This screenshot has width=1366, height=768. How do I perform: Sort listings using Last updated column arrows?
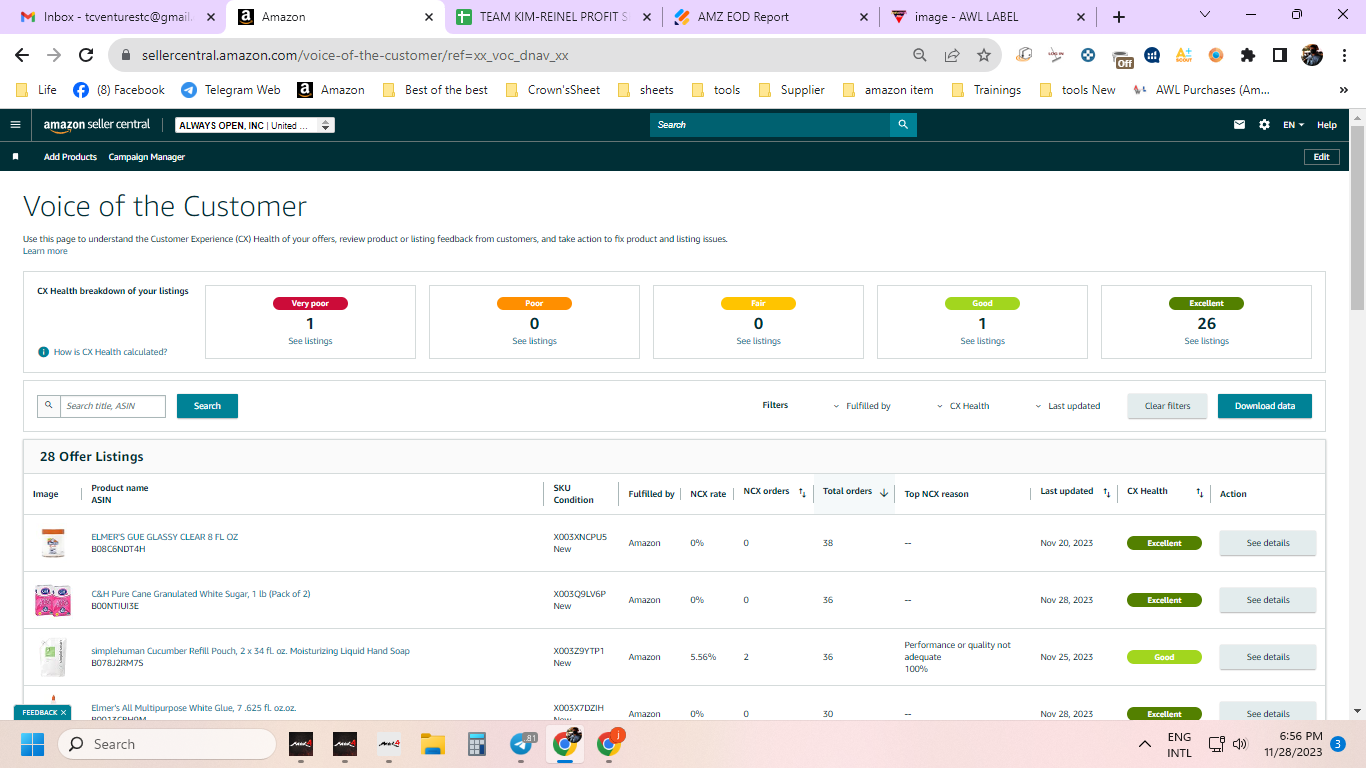click(1106, 492)
